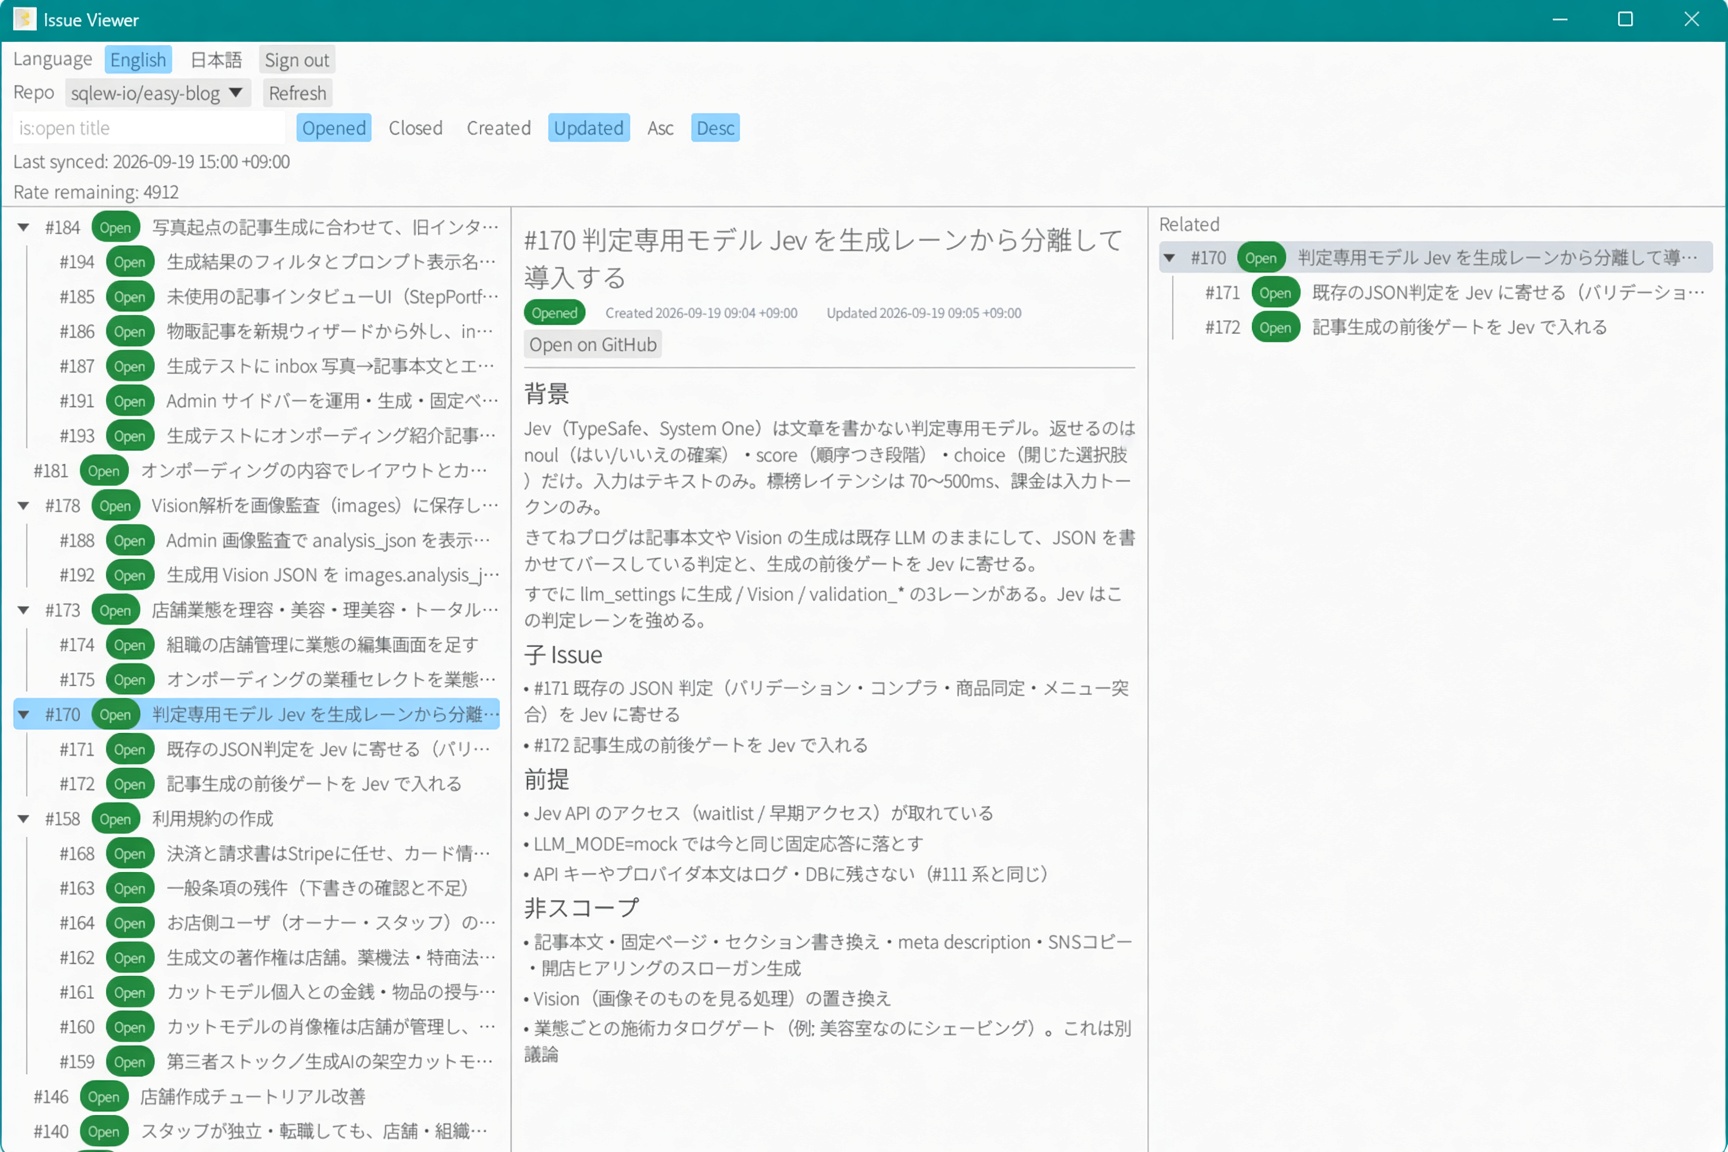Toggle the Closed filter

[415, 128]
